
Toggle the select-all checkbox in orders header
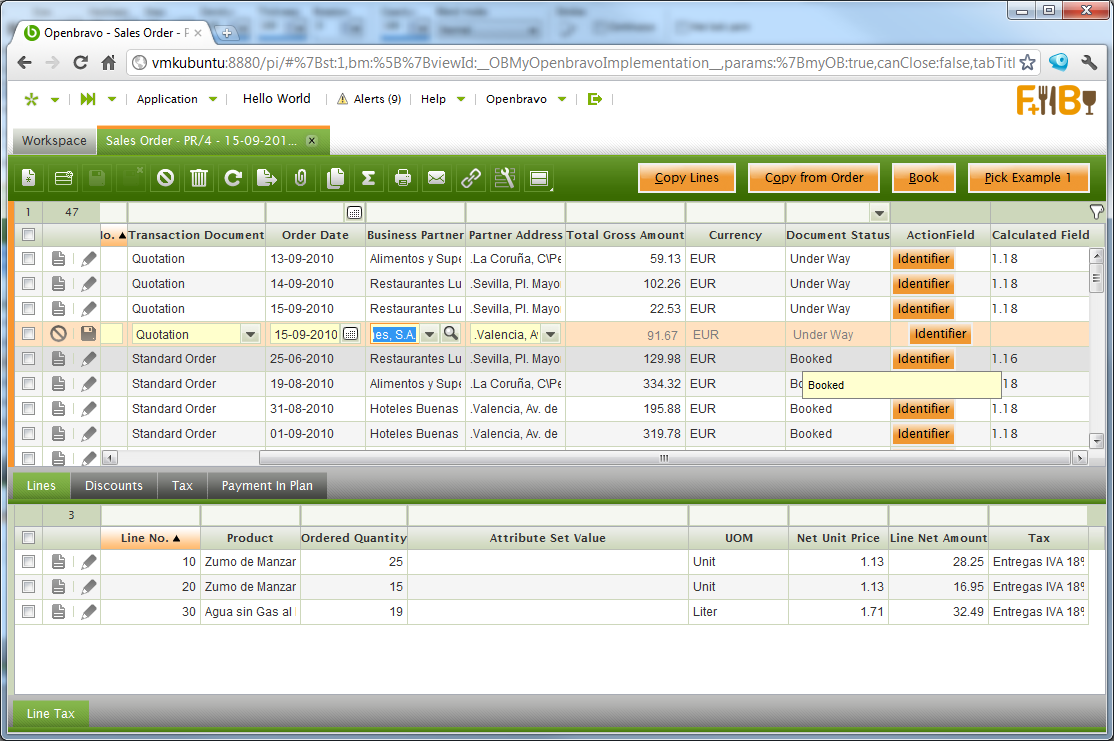tap(29, 235)
